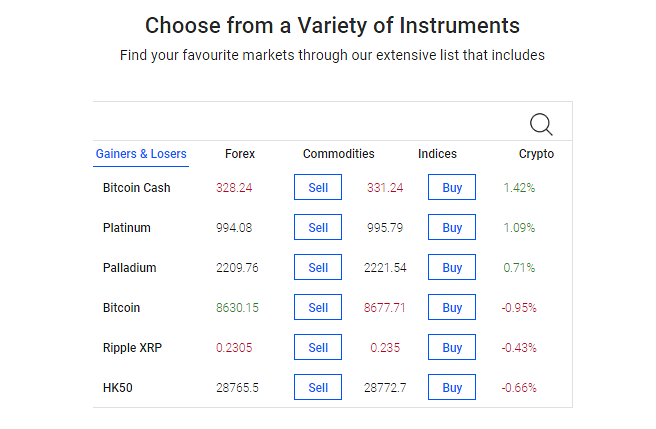Viewport: 656px width, 429px height.
Task: Buy Bitcoin Cash at 331.24
Action: point(452,187)
